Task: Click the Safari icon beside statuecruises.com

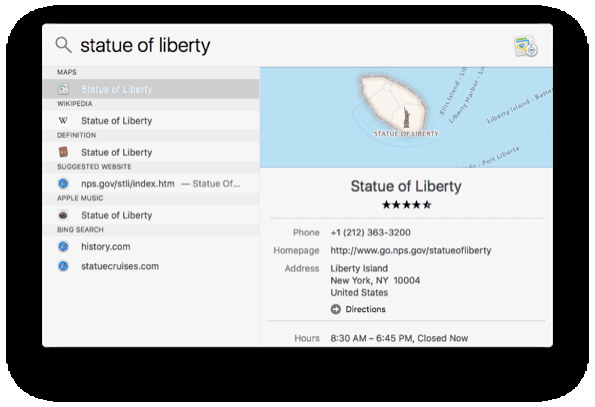Action: pos(63,266)
